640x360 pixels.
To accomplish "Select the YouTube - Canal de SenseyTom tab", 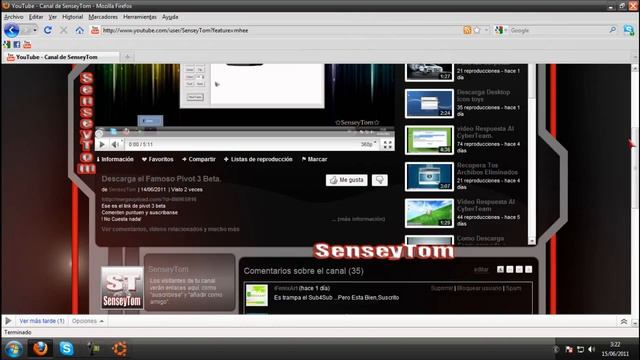I will tap(61, 57).
